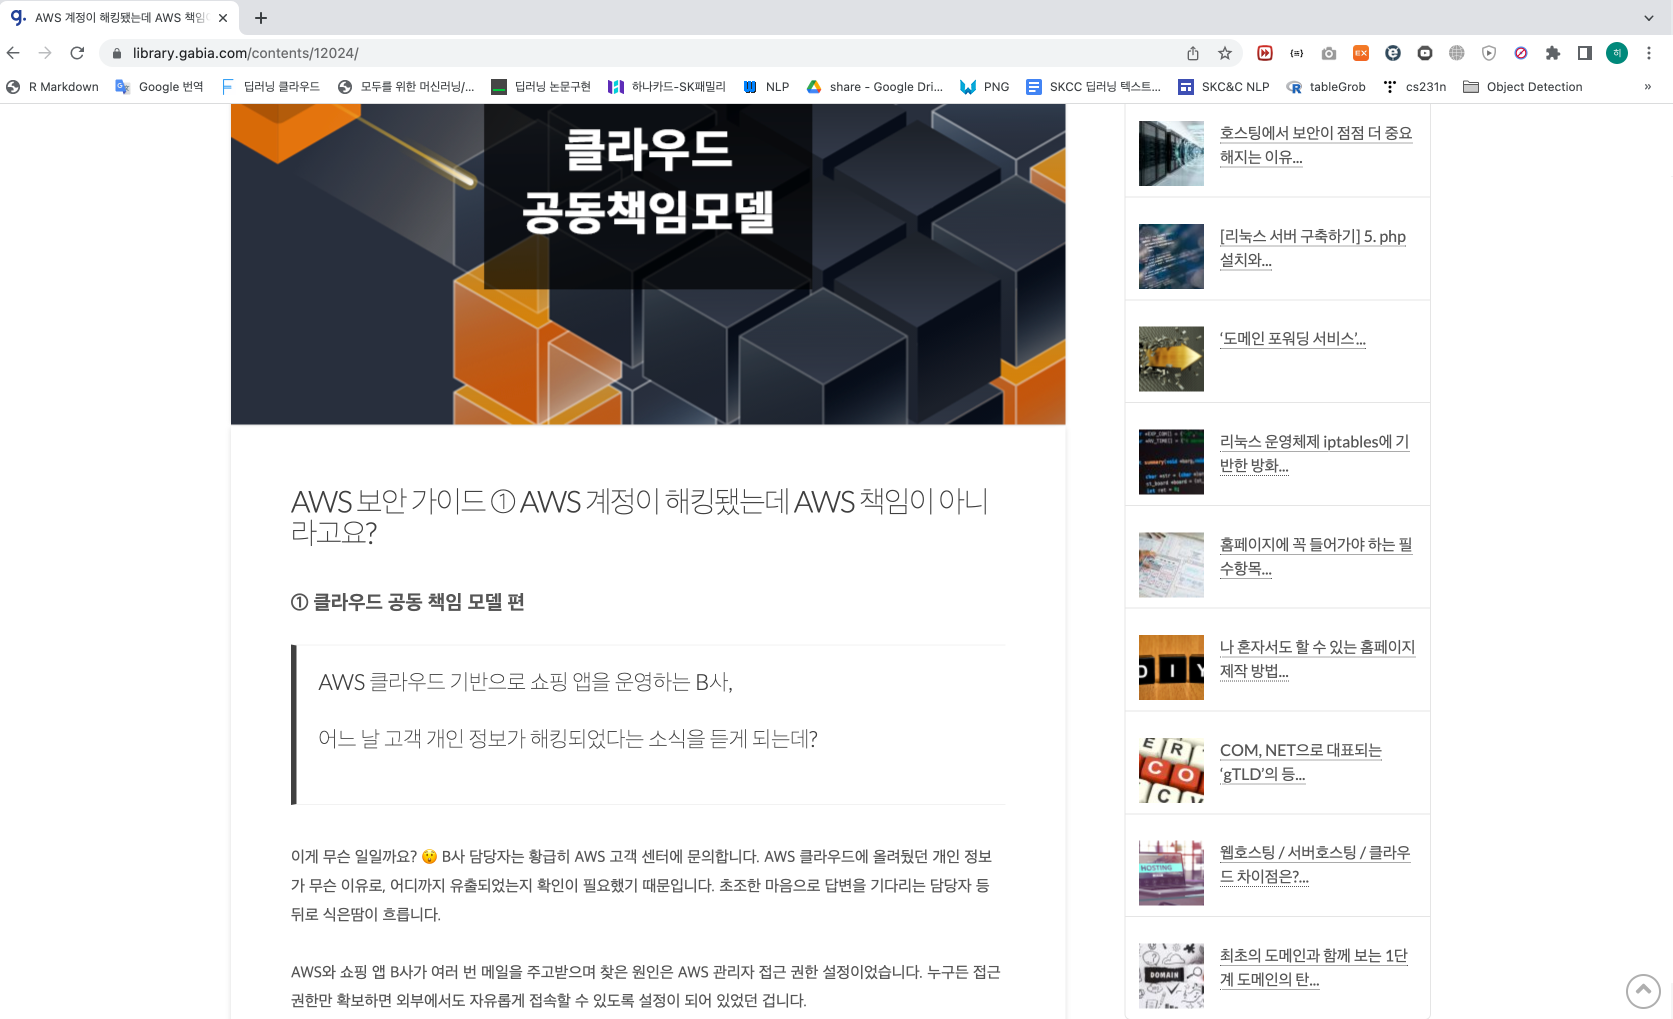Show more bookmarks with the double chevron
This screenshot has height=1019, width=1673.
pos(1648,87)
